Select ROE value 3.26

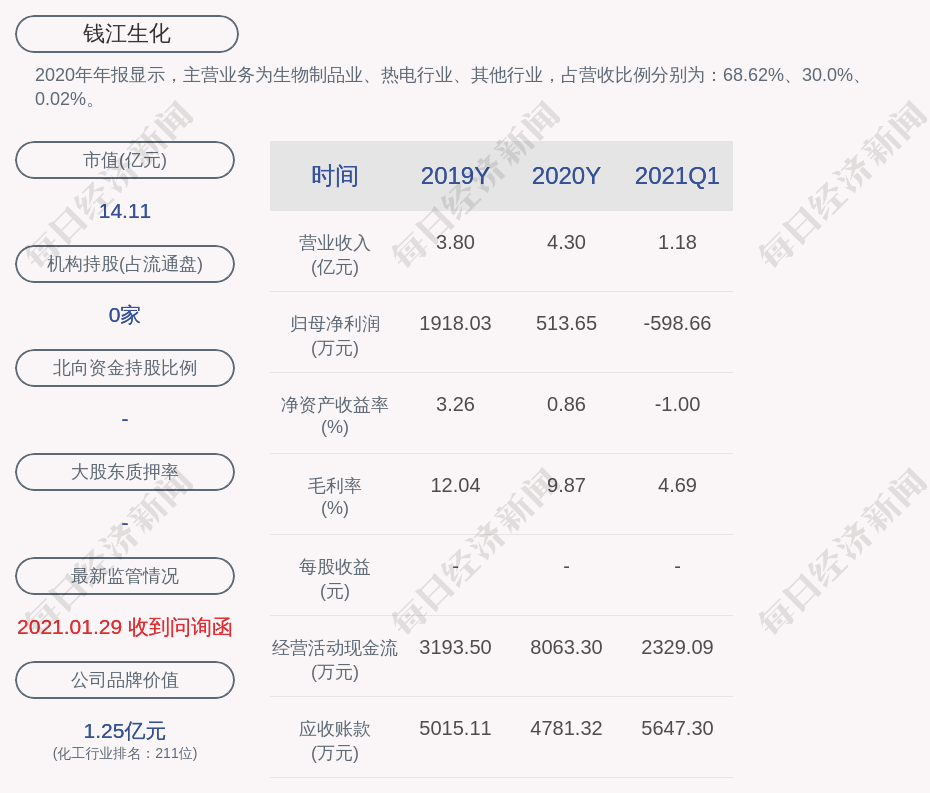click(456, 404)
